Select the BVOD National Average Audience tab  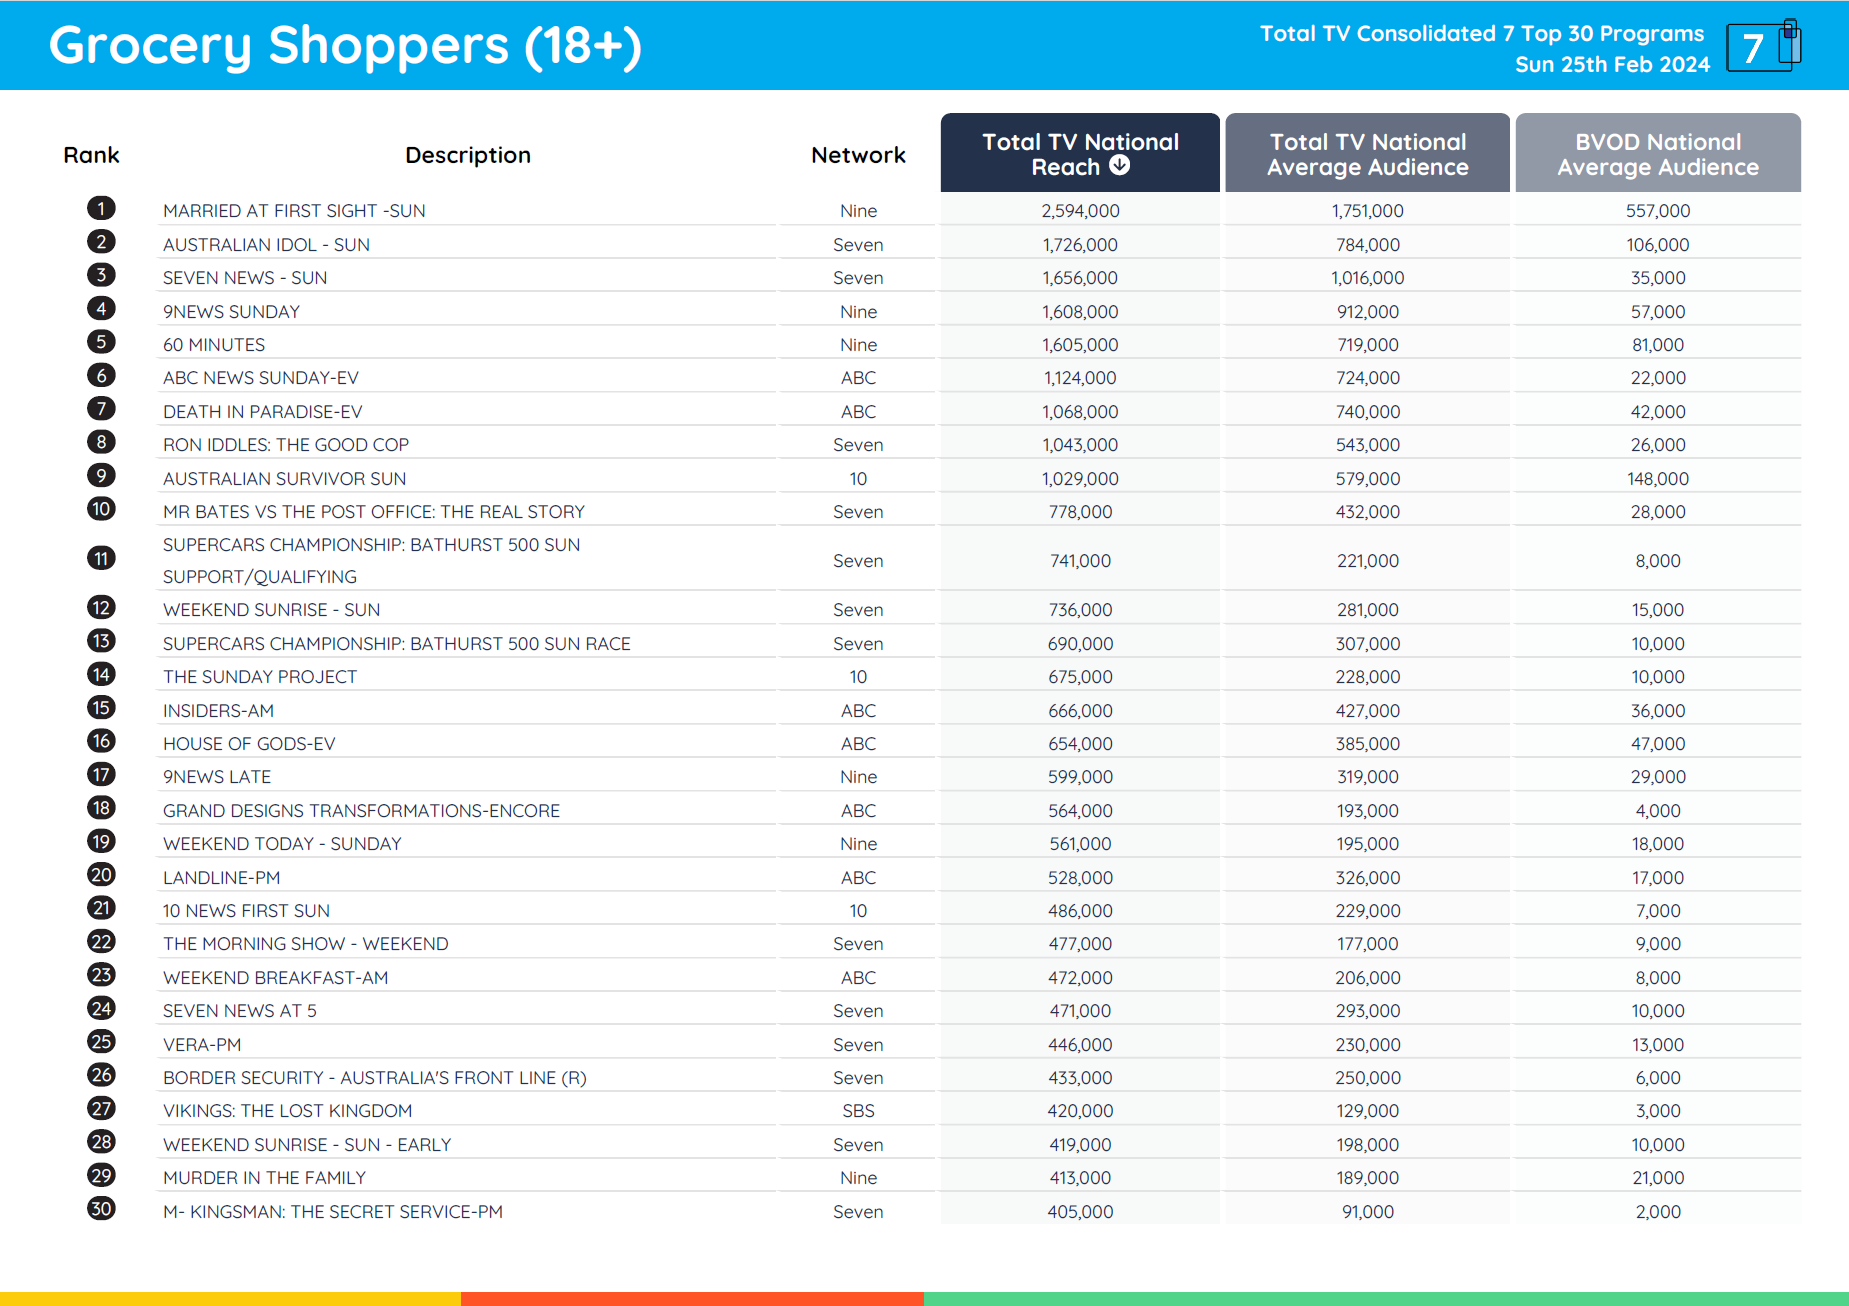(1657, 154)
